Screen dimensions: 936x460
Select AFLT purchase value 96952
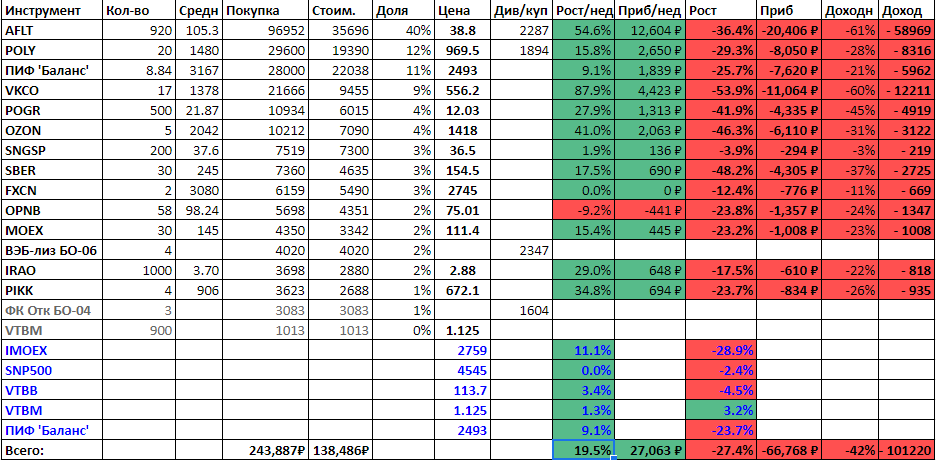click(x=264, y=30)
